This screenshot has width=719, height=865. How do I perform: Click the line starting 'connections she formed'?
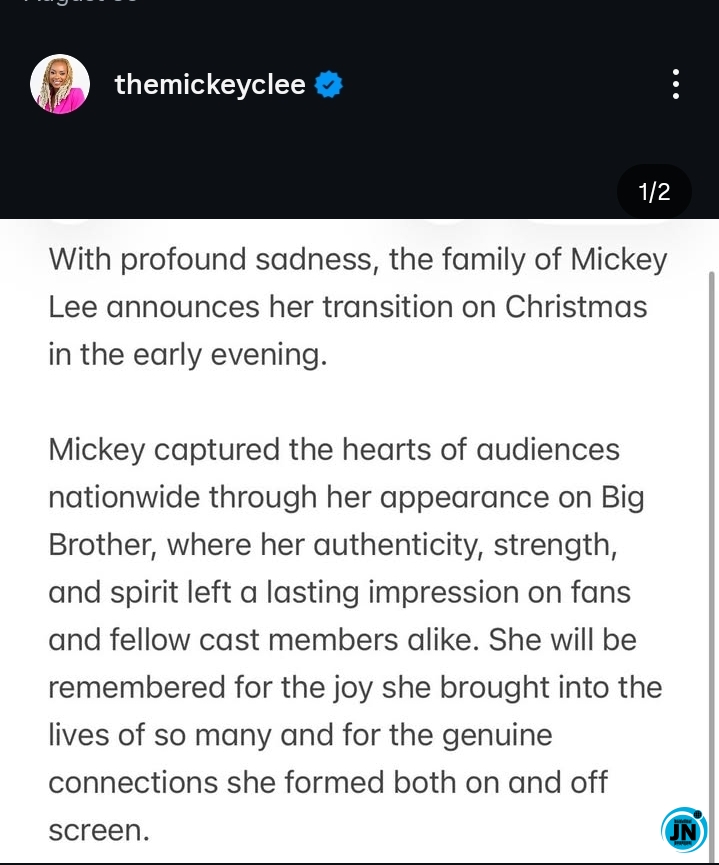[328, 782]
